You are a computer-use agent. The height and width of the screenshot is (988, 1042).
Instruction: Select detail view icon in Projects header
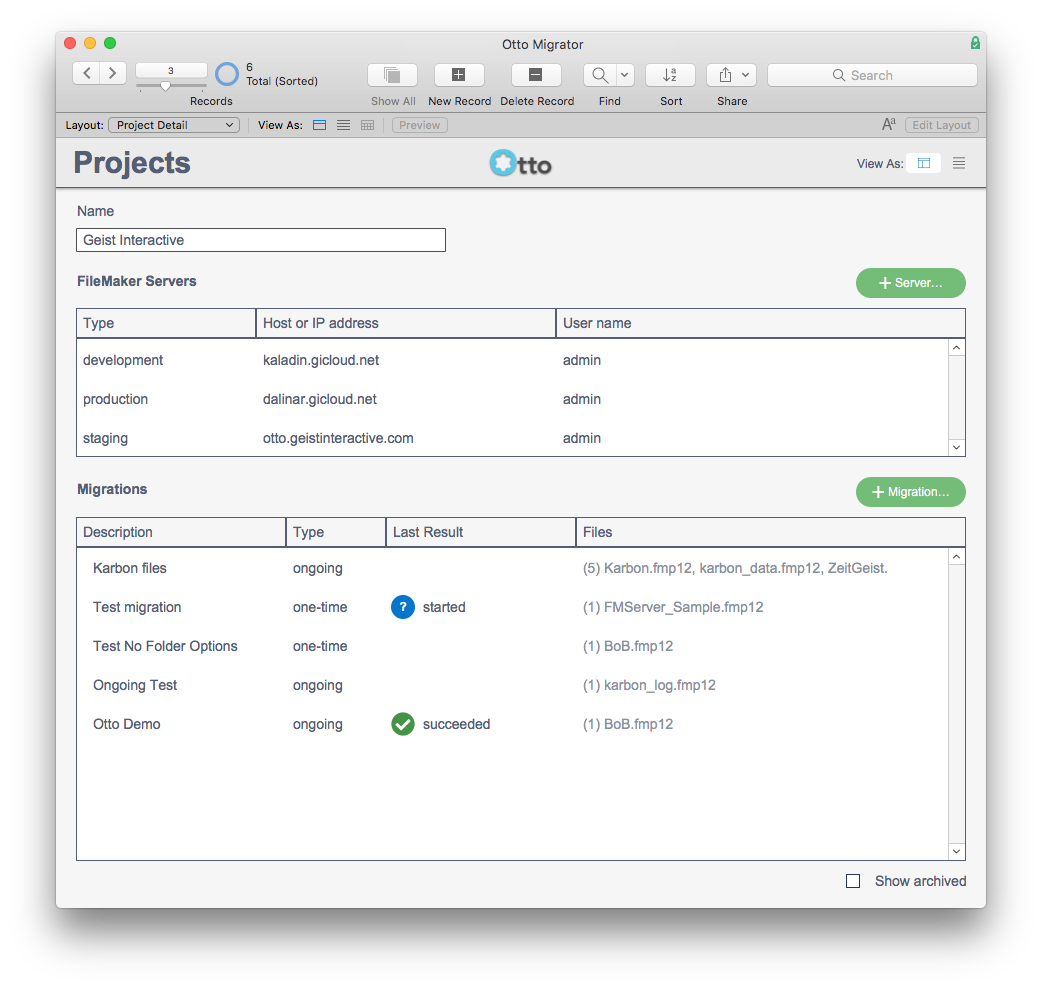(924, 163)
